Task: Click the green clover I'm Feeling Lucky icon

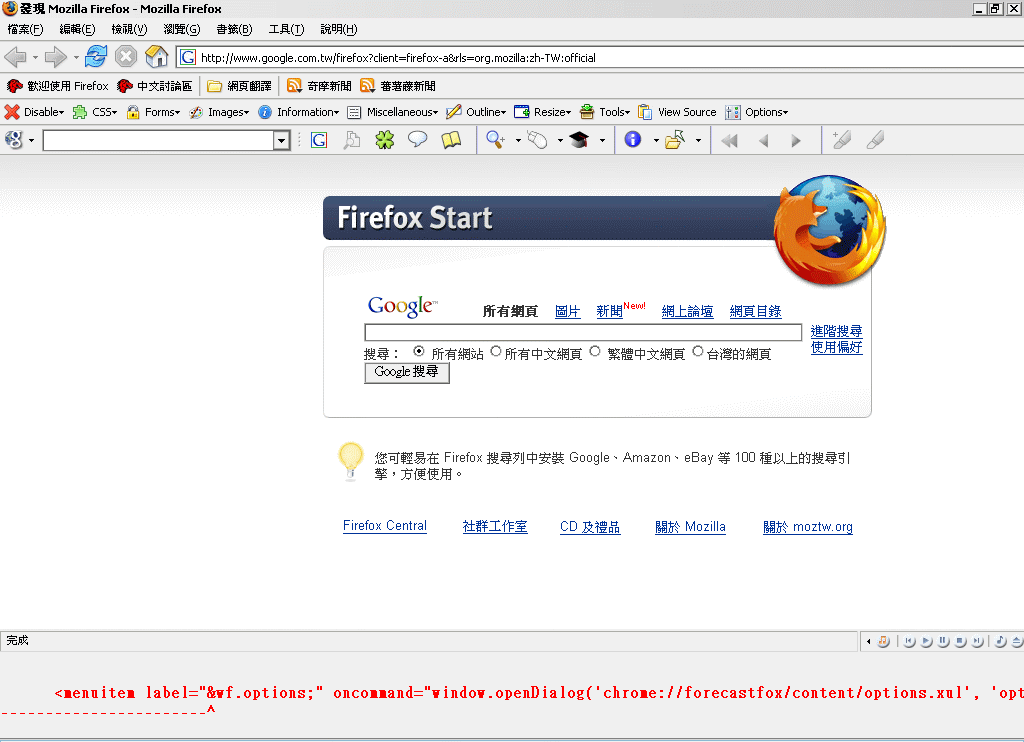Action: 385,141
